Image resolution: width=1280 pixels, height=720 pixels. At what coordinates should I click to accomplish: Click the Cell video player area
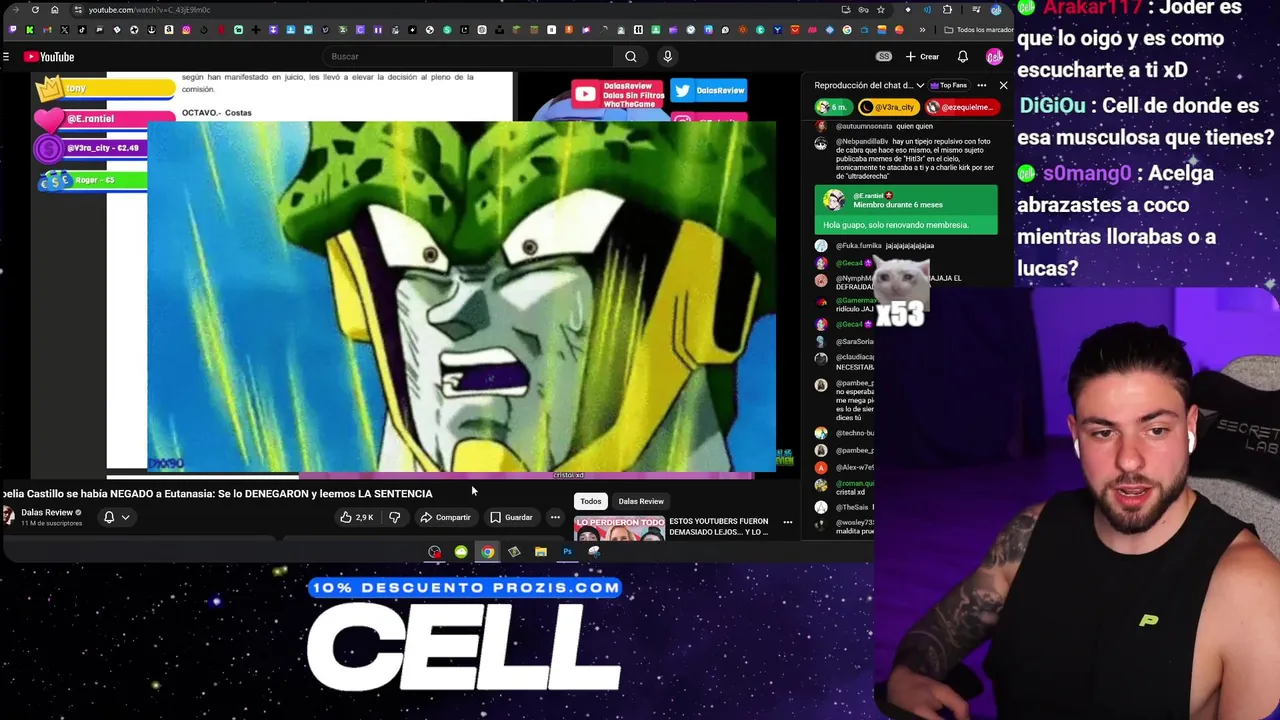(461, 297)
